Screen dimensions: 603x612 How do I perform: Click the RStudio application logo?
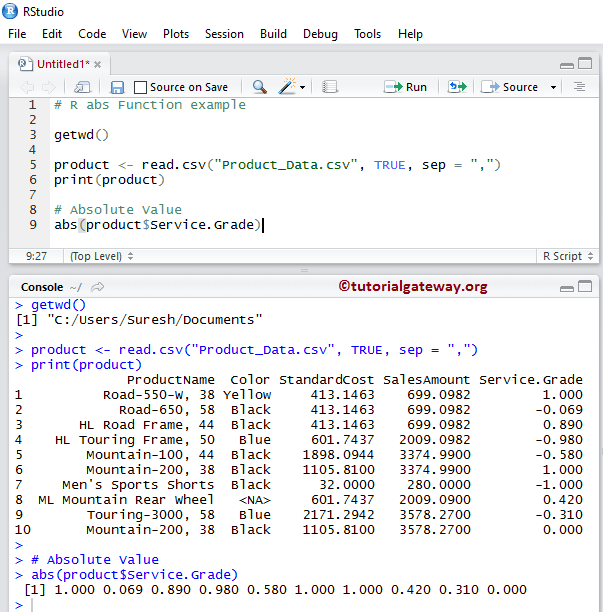(x=10, y=11)
